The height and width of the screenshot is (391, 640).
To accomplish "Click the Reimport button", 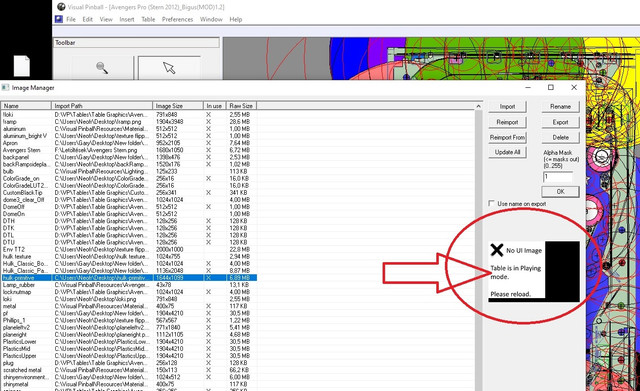I will coord(507,122).
